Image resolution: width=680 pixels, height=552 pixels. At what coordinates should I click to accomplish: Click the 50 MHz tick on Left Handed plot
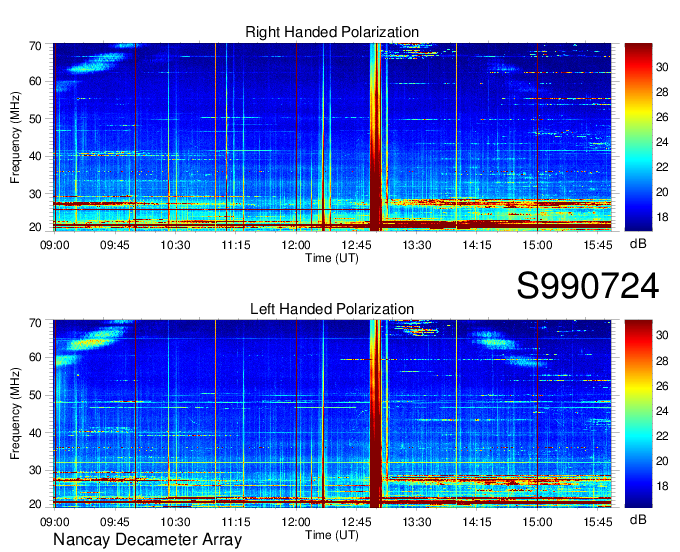pos(35,395)
